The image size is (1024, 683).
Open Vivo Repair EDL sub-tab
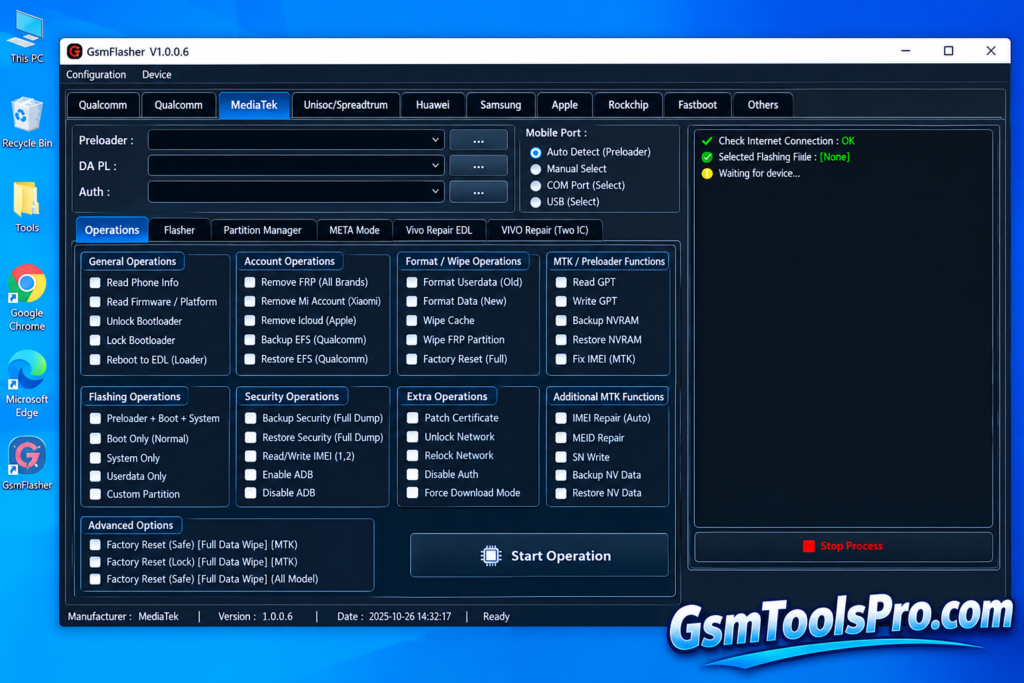pyautogui.click(x=439, y=230)
